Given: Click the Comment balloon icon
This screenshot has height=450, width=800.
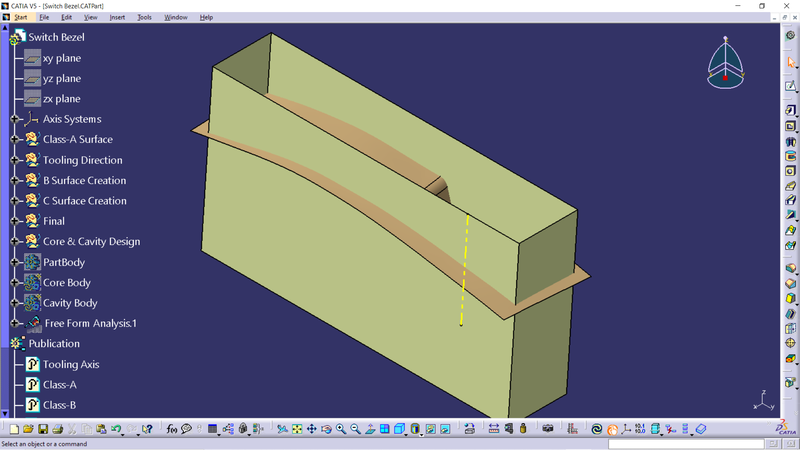Looking at the screenshot, I should pyautogui.click(x=186, y=429).
